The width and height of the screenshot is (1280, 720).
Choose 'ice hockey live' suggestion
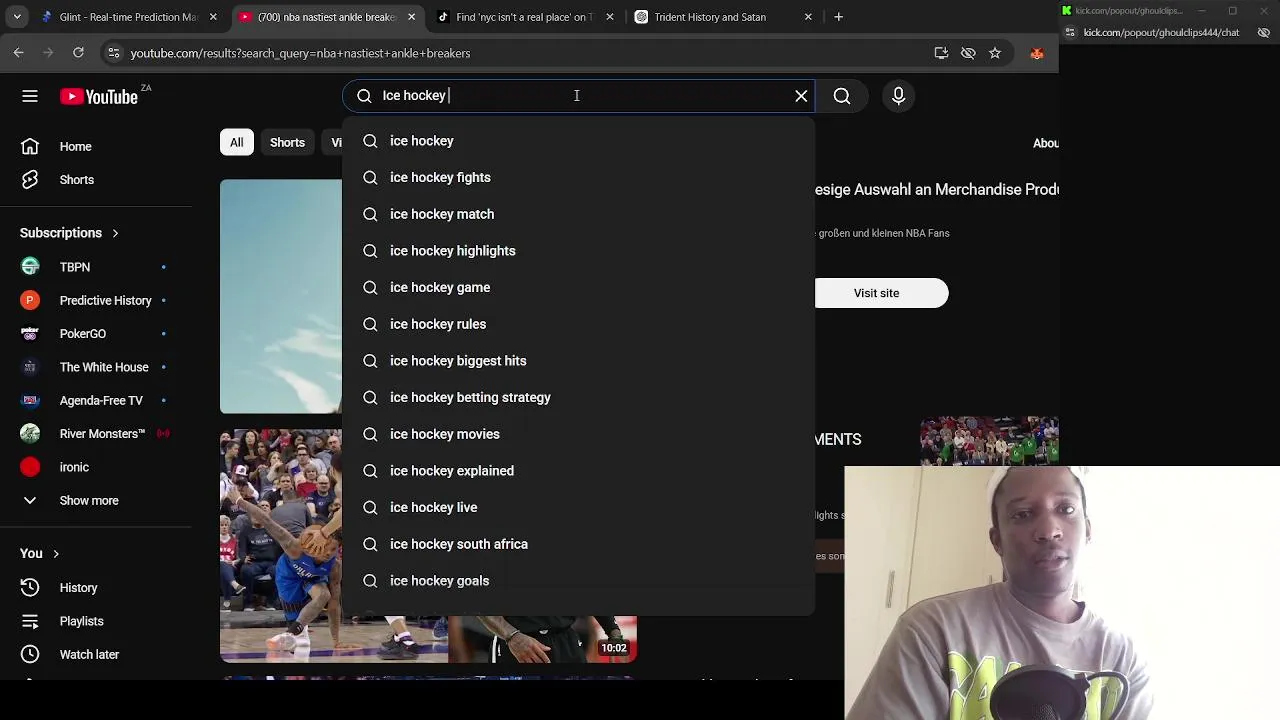(578, 507)
